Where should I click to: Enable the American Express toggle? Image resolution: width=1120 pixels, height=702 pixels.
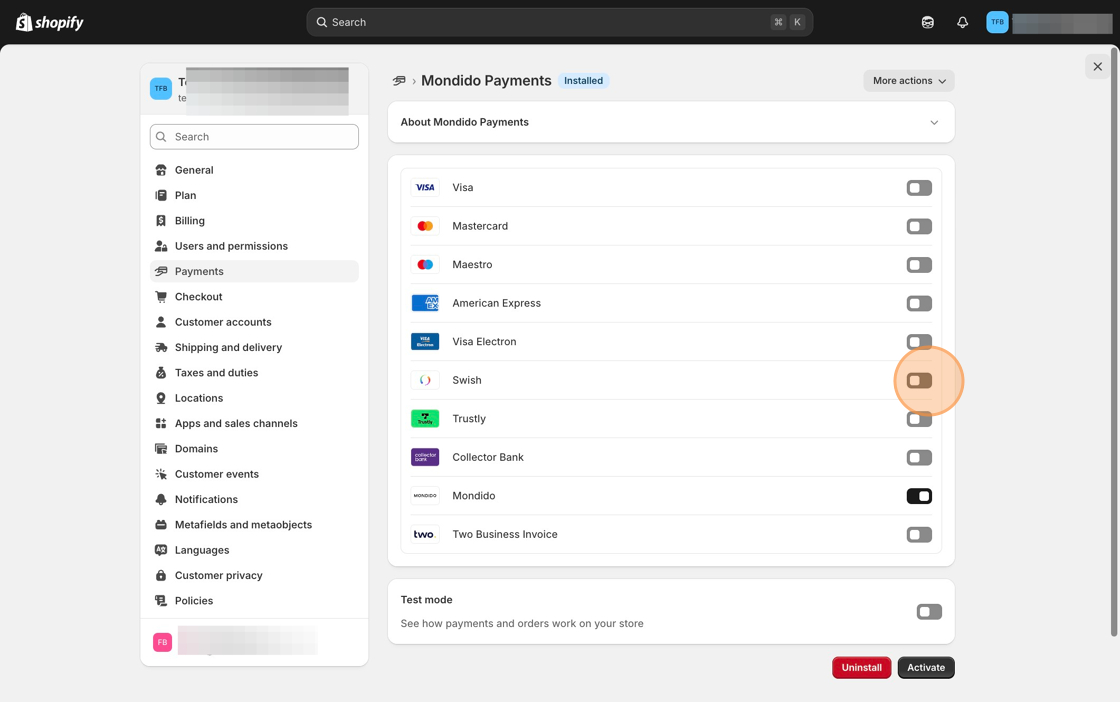click(919, 304)
